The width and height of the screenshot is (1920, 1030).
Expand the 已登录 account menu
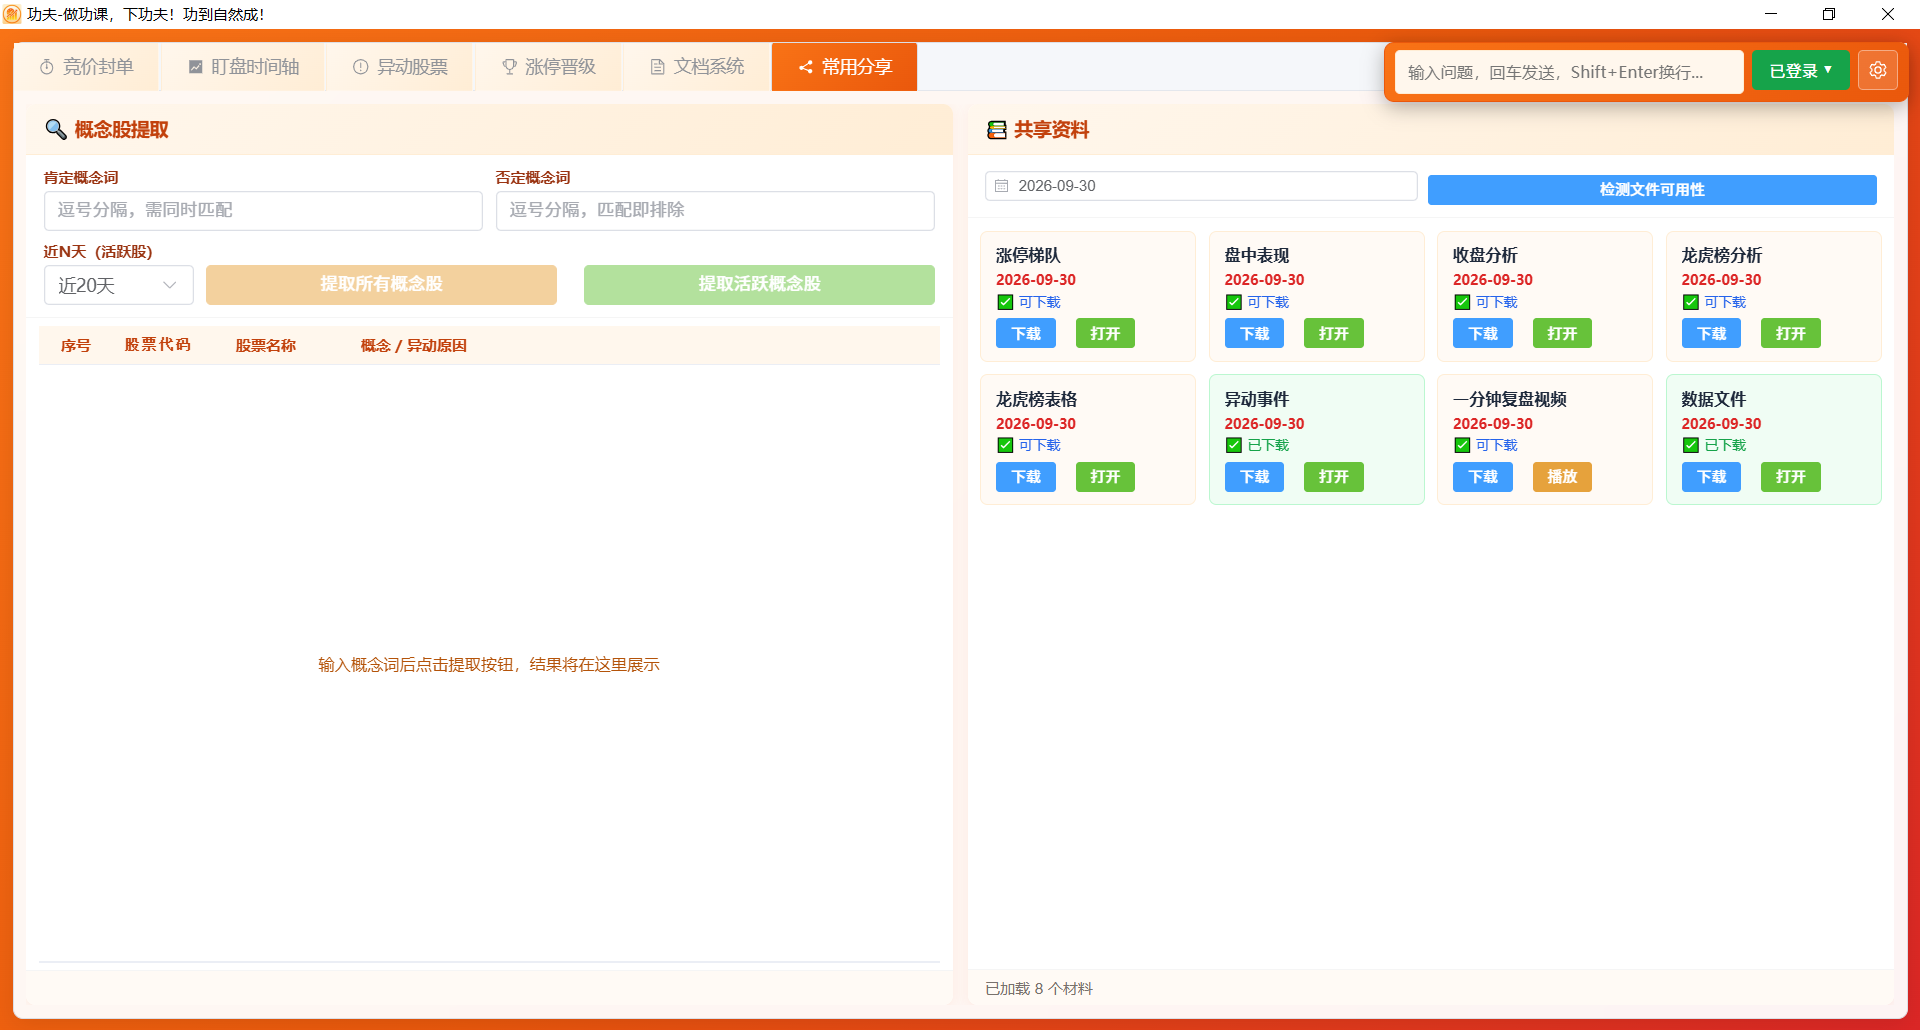pos(1800,71)
